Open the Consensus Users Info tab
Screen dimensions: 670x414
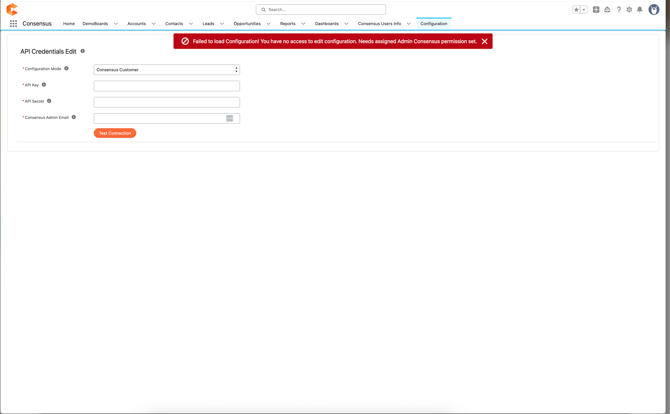[379, 23]
